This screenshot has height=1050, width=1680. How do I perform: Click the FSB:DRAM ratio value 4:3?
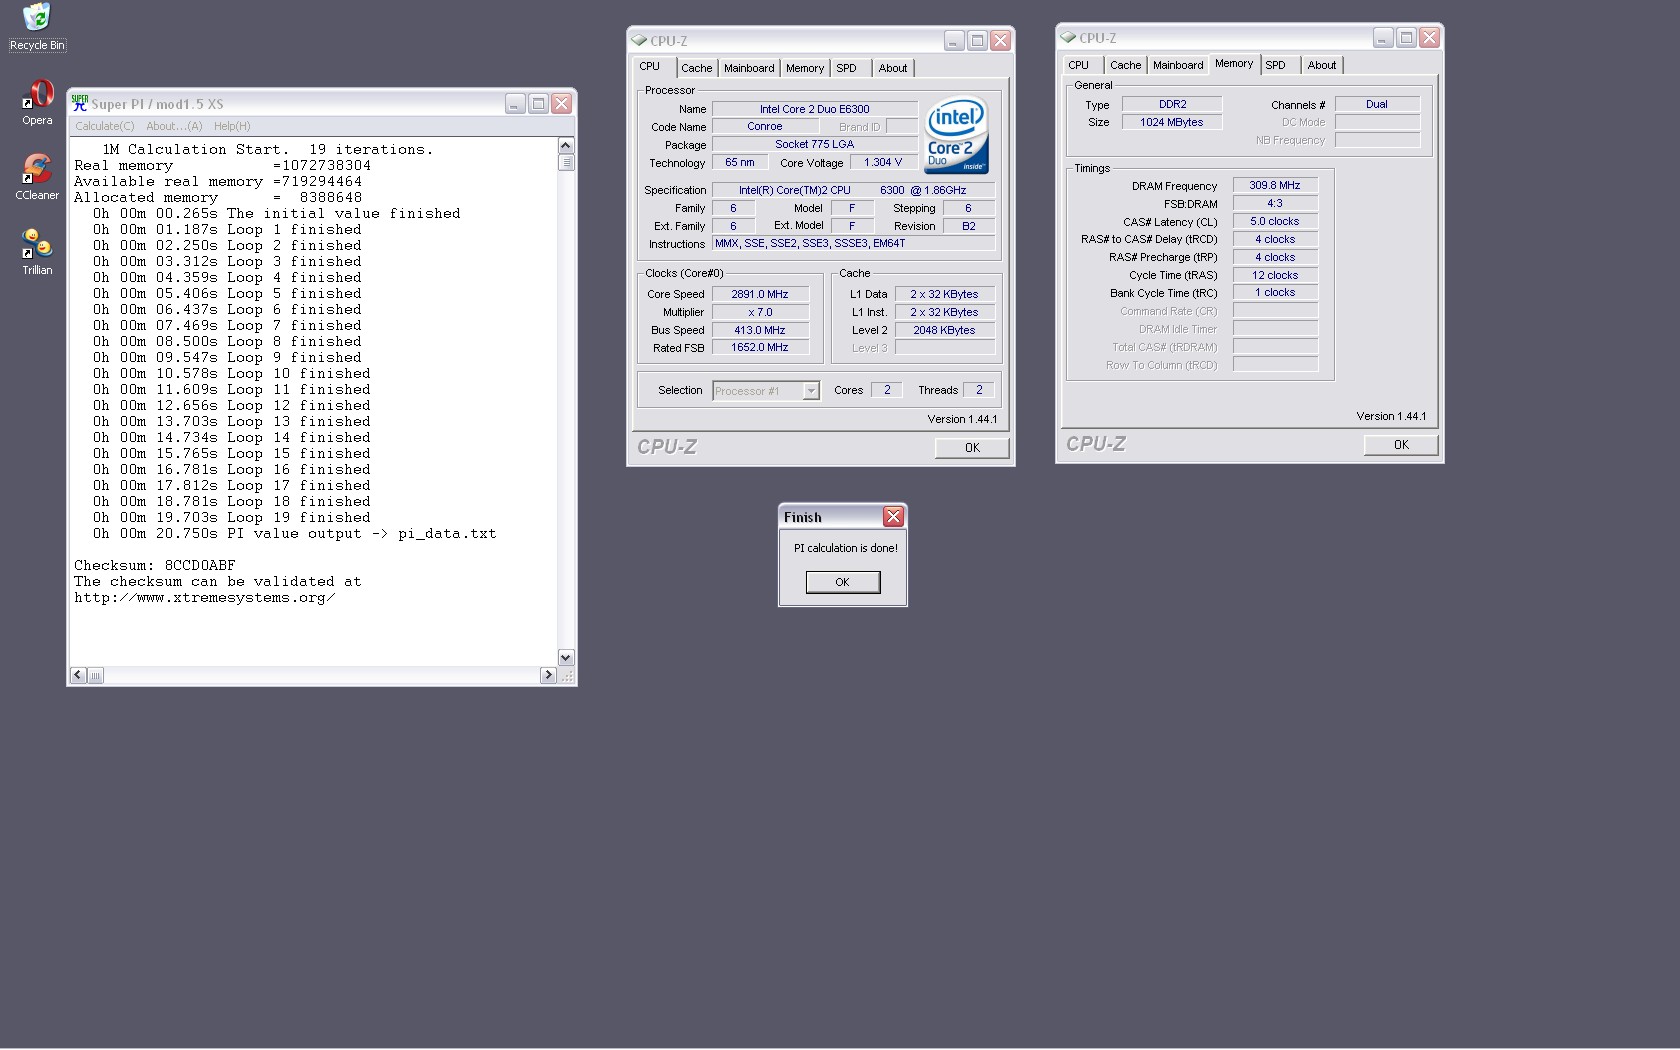[x=1275, y=203]
